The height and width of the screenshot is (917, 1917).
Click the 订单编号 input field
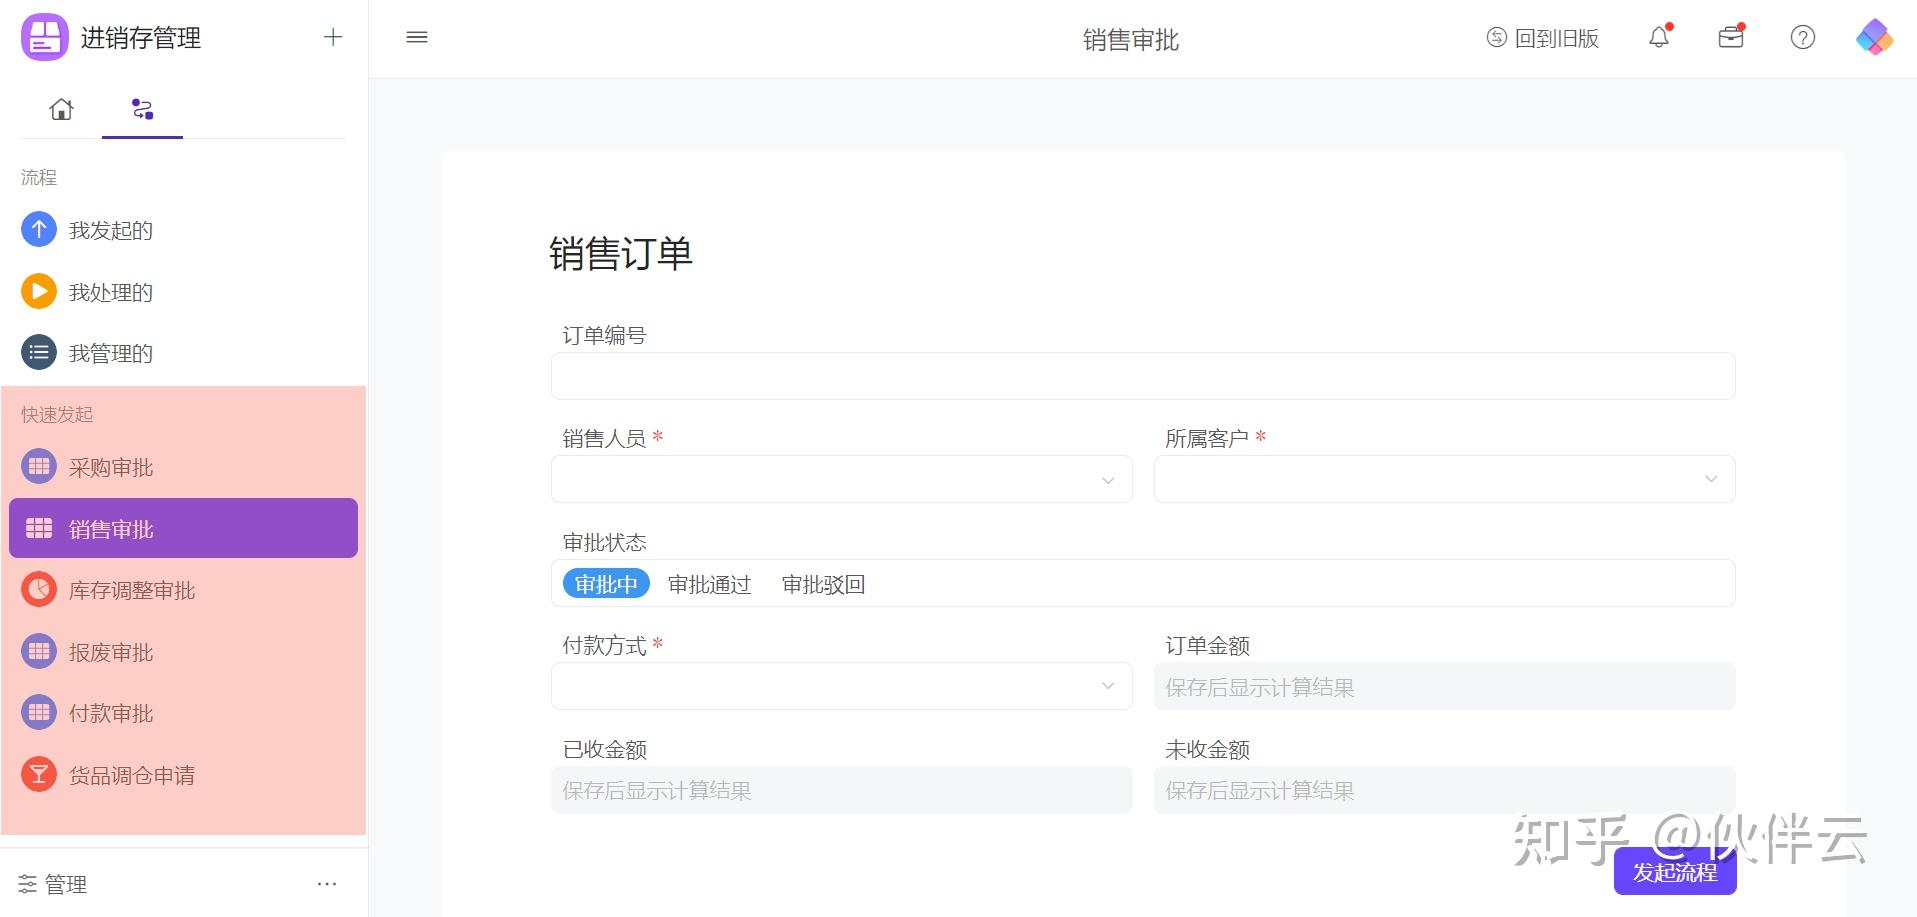(x=1142, y=377)
